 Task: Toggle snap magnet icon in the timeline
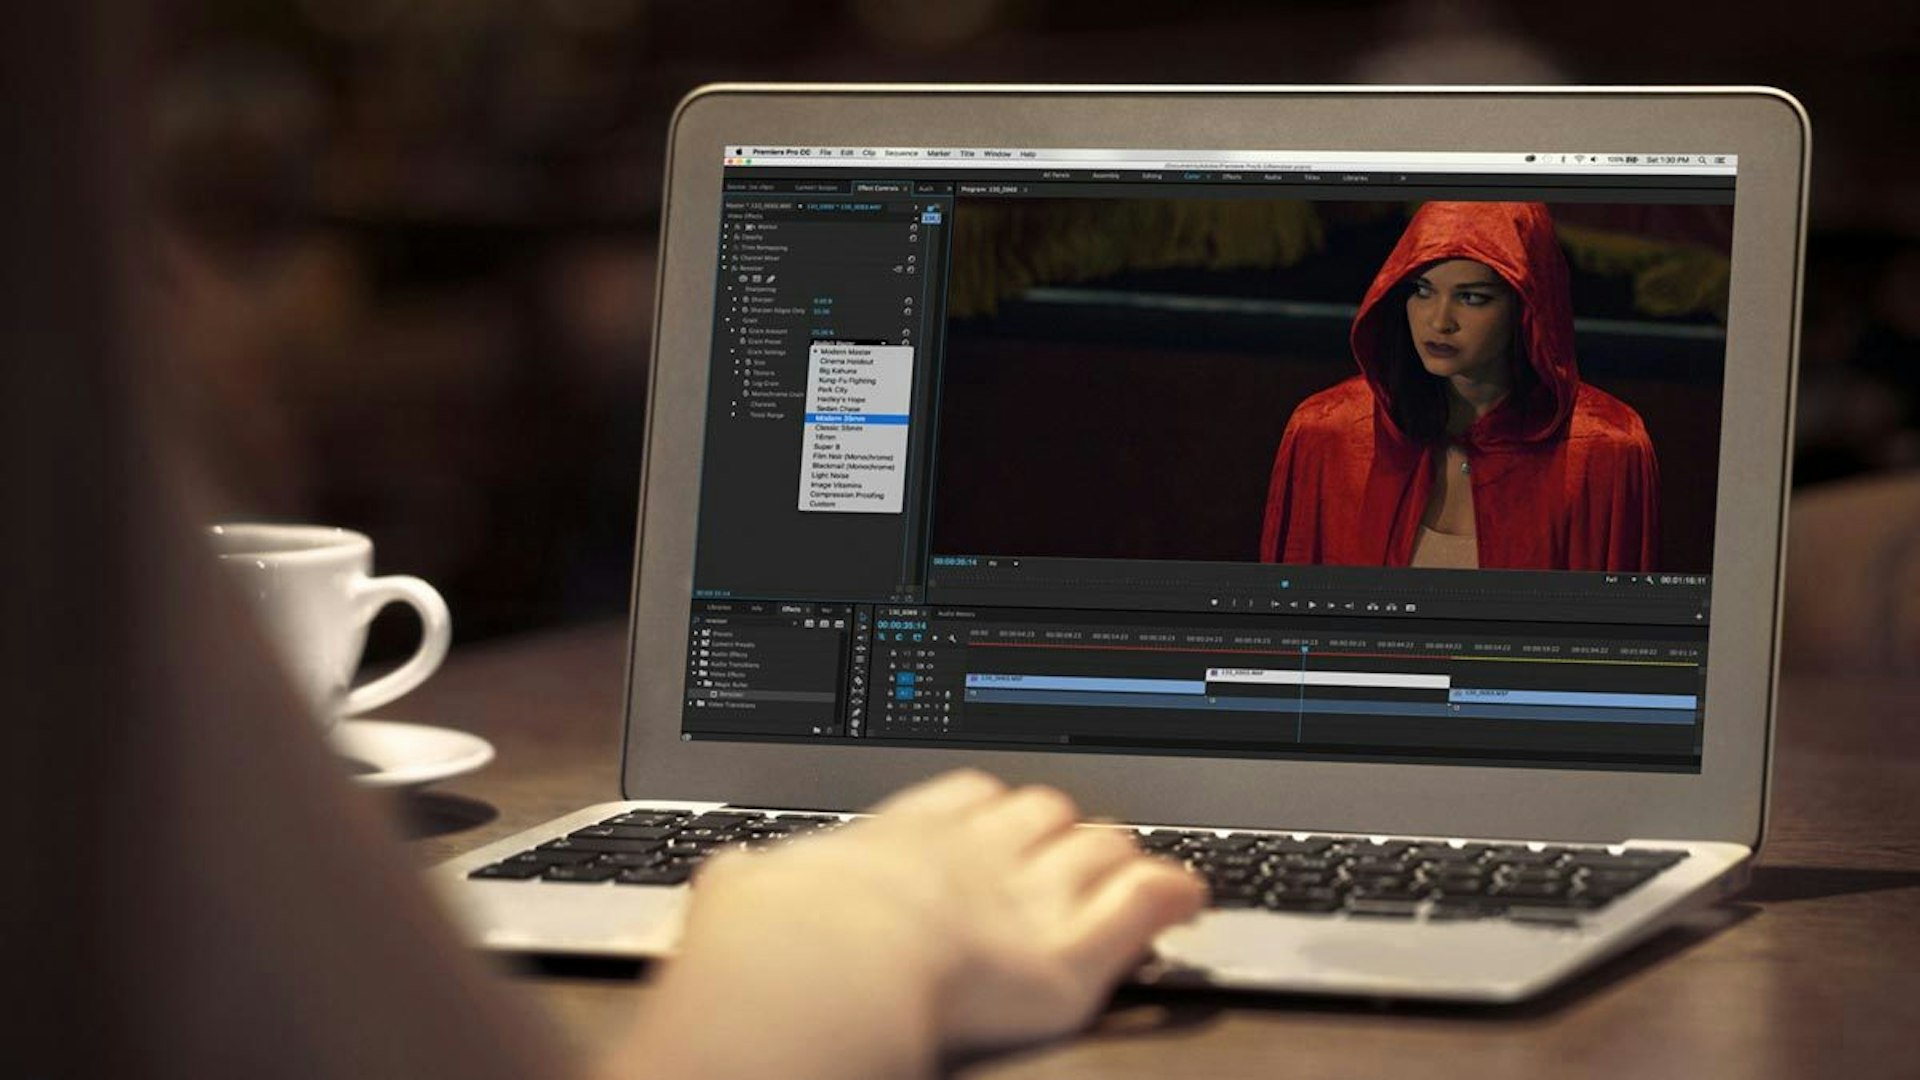point(899,637)
